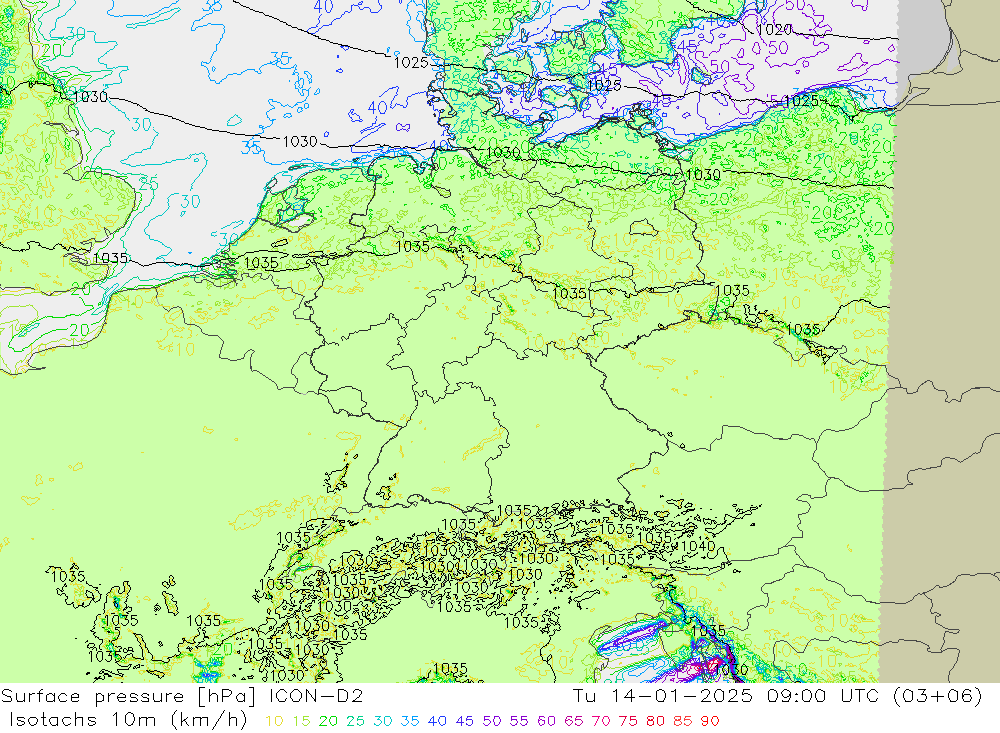Select the purple 50 value in isotach legend

(x=492, y=722)
